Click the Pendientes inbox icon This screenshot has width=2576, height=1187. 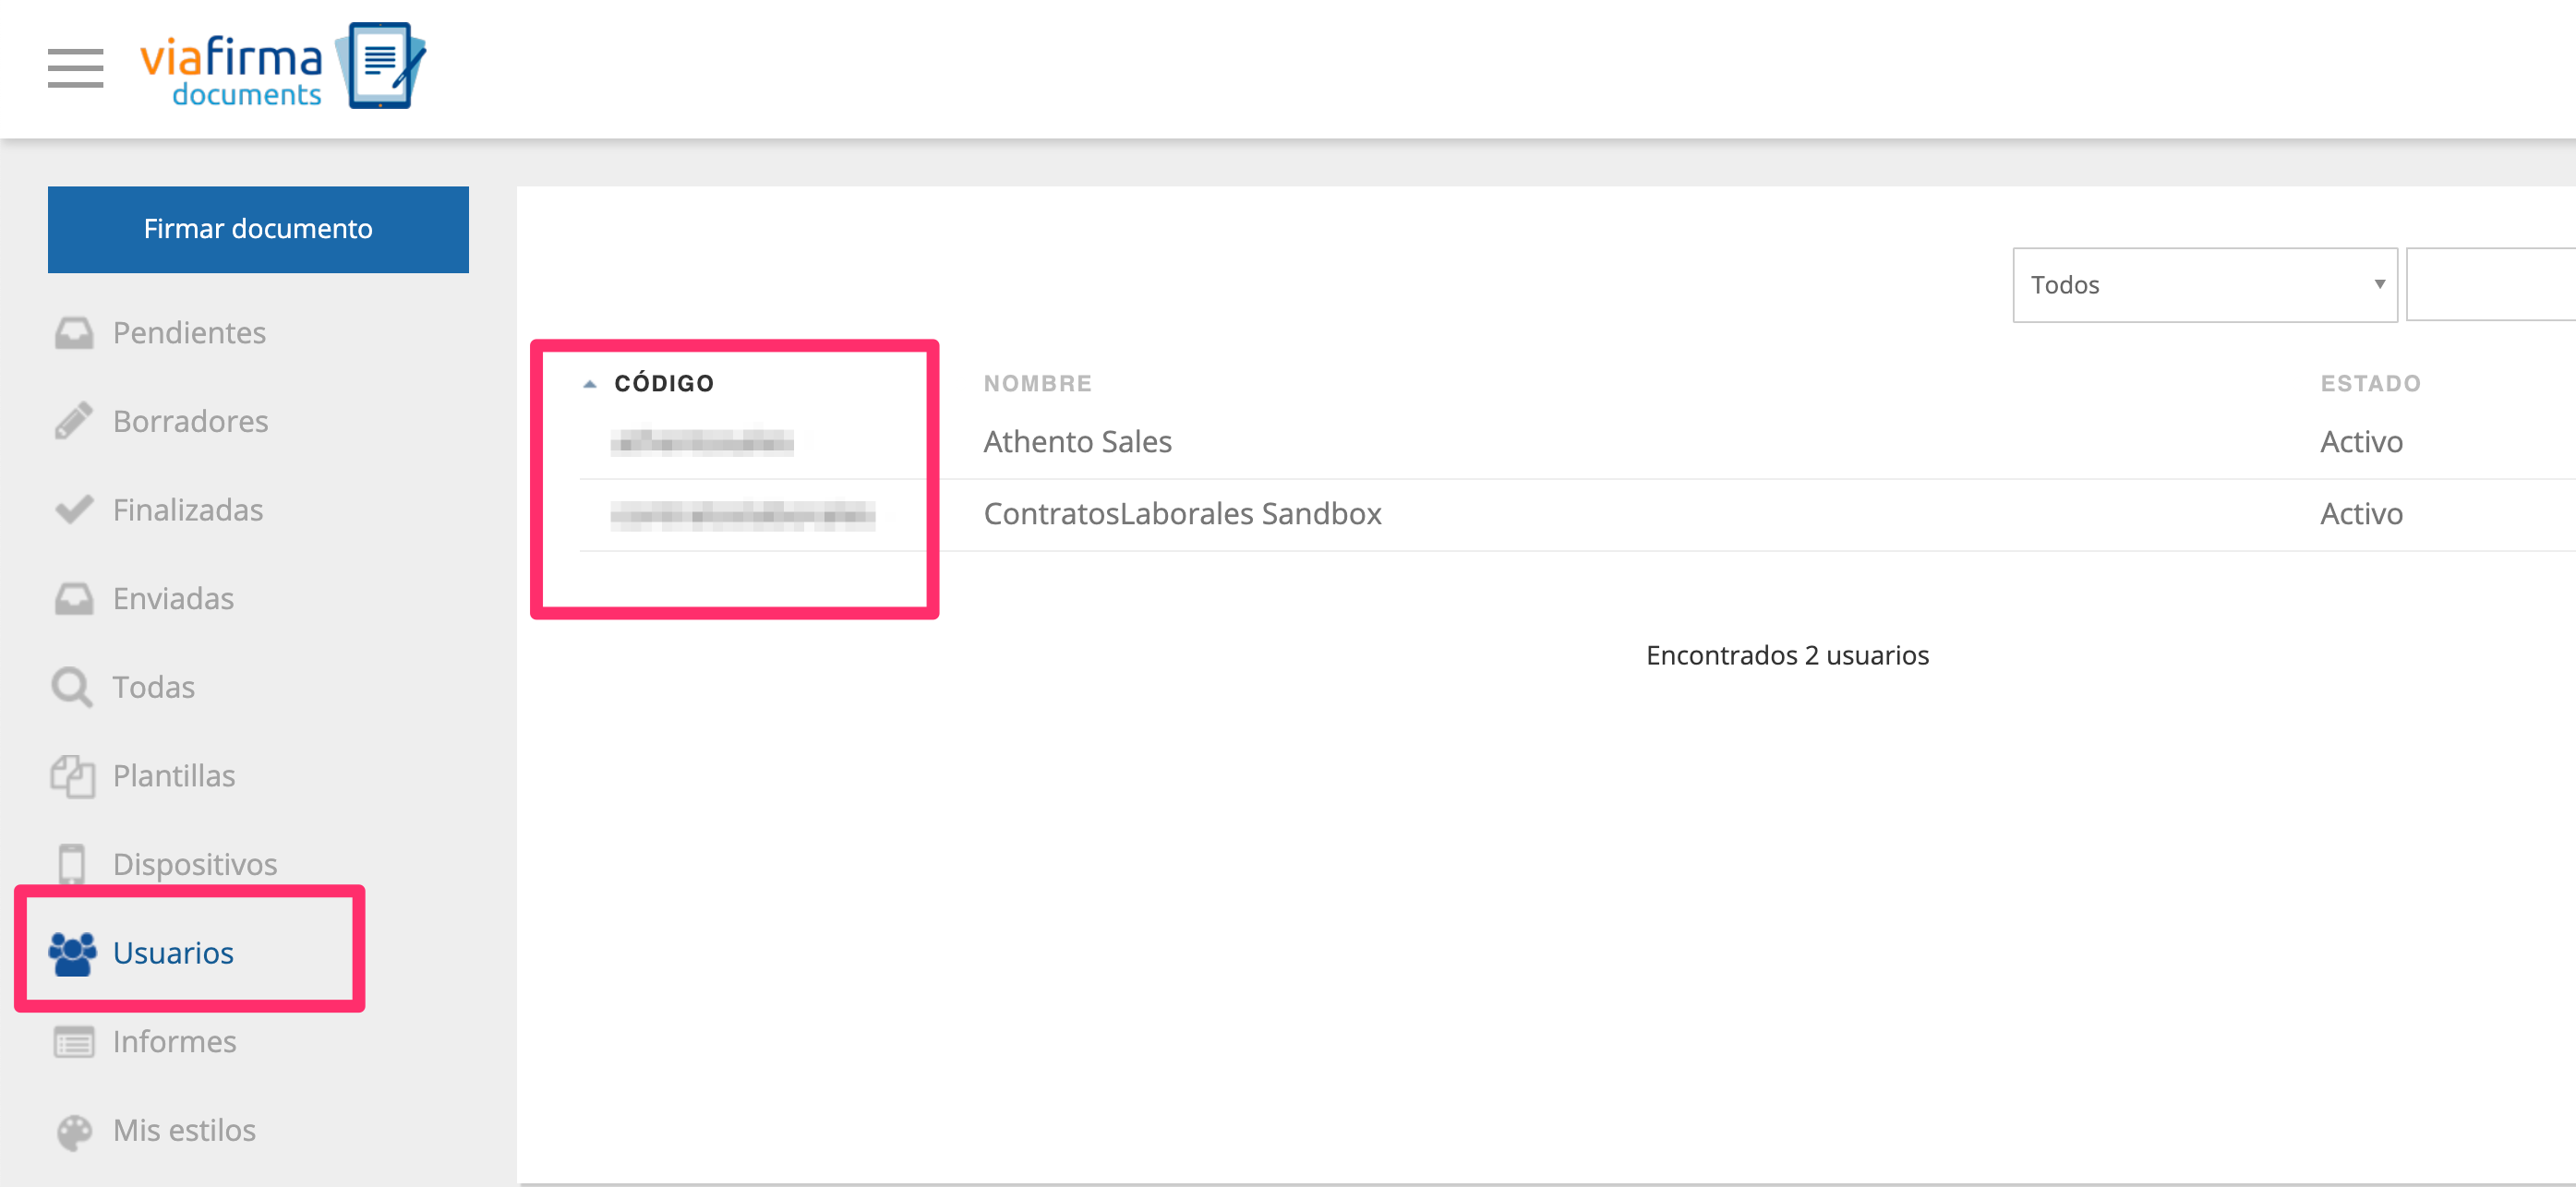[74, 333]
